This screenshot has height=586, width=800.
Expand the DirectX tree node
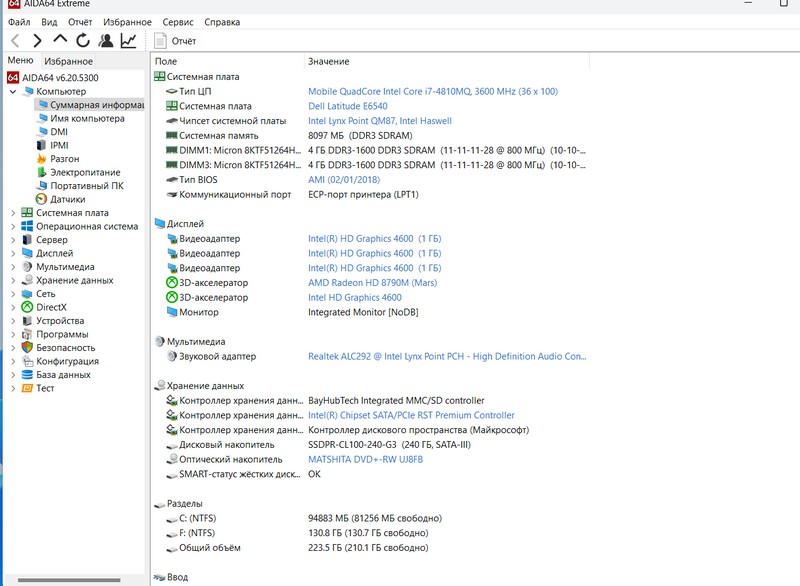click(x=13, y=308)
